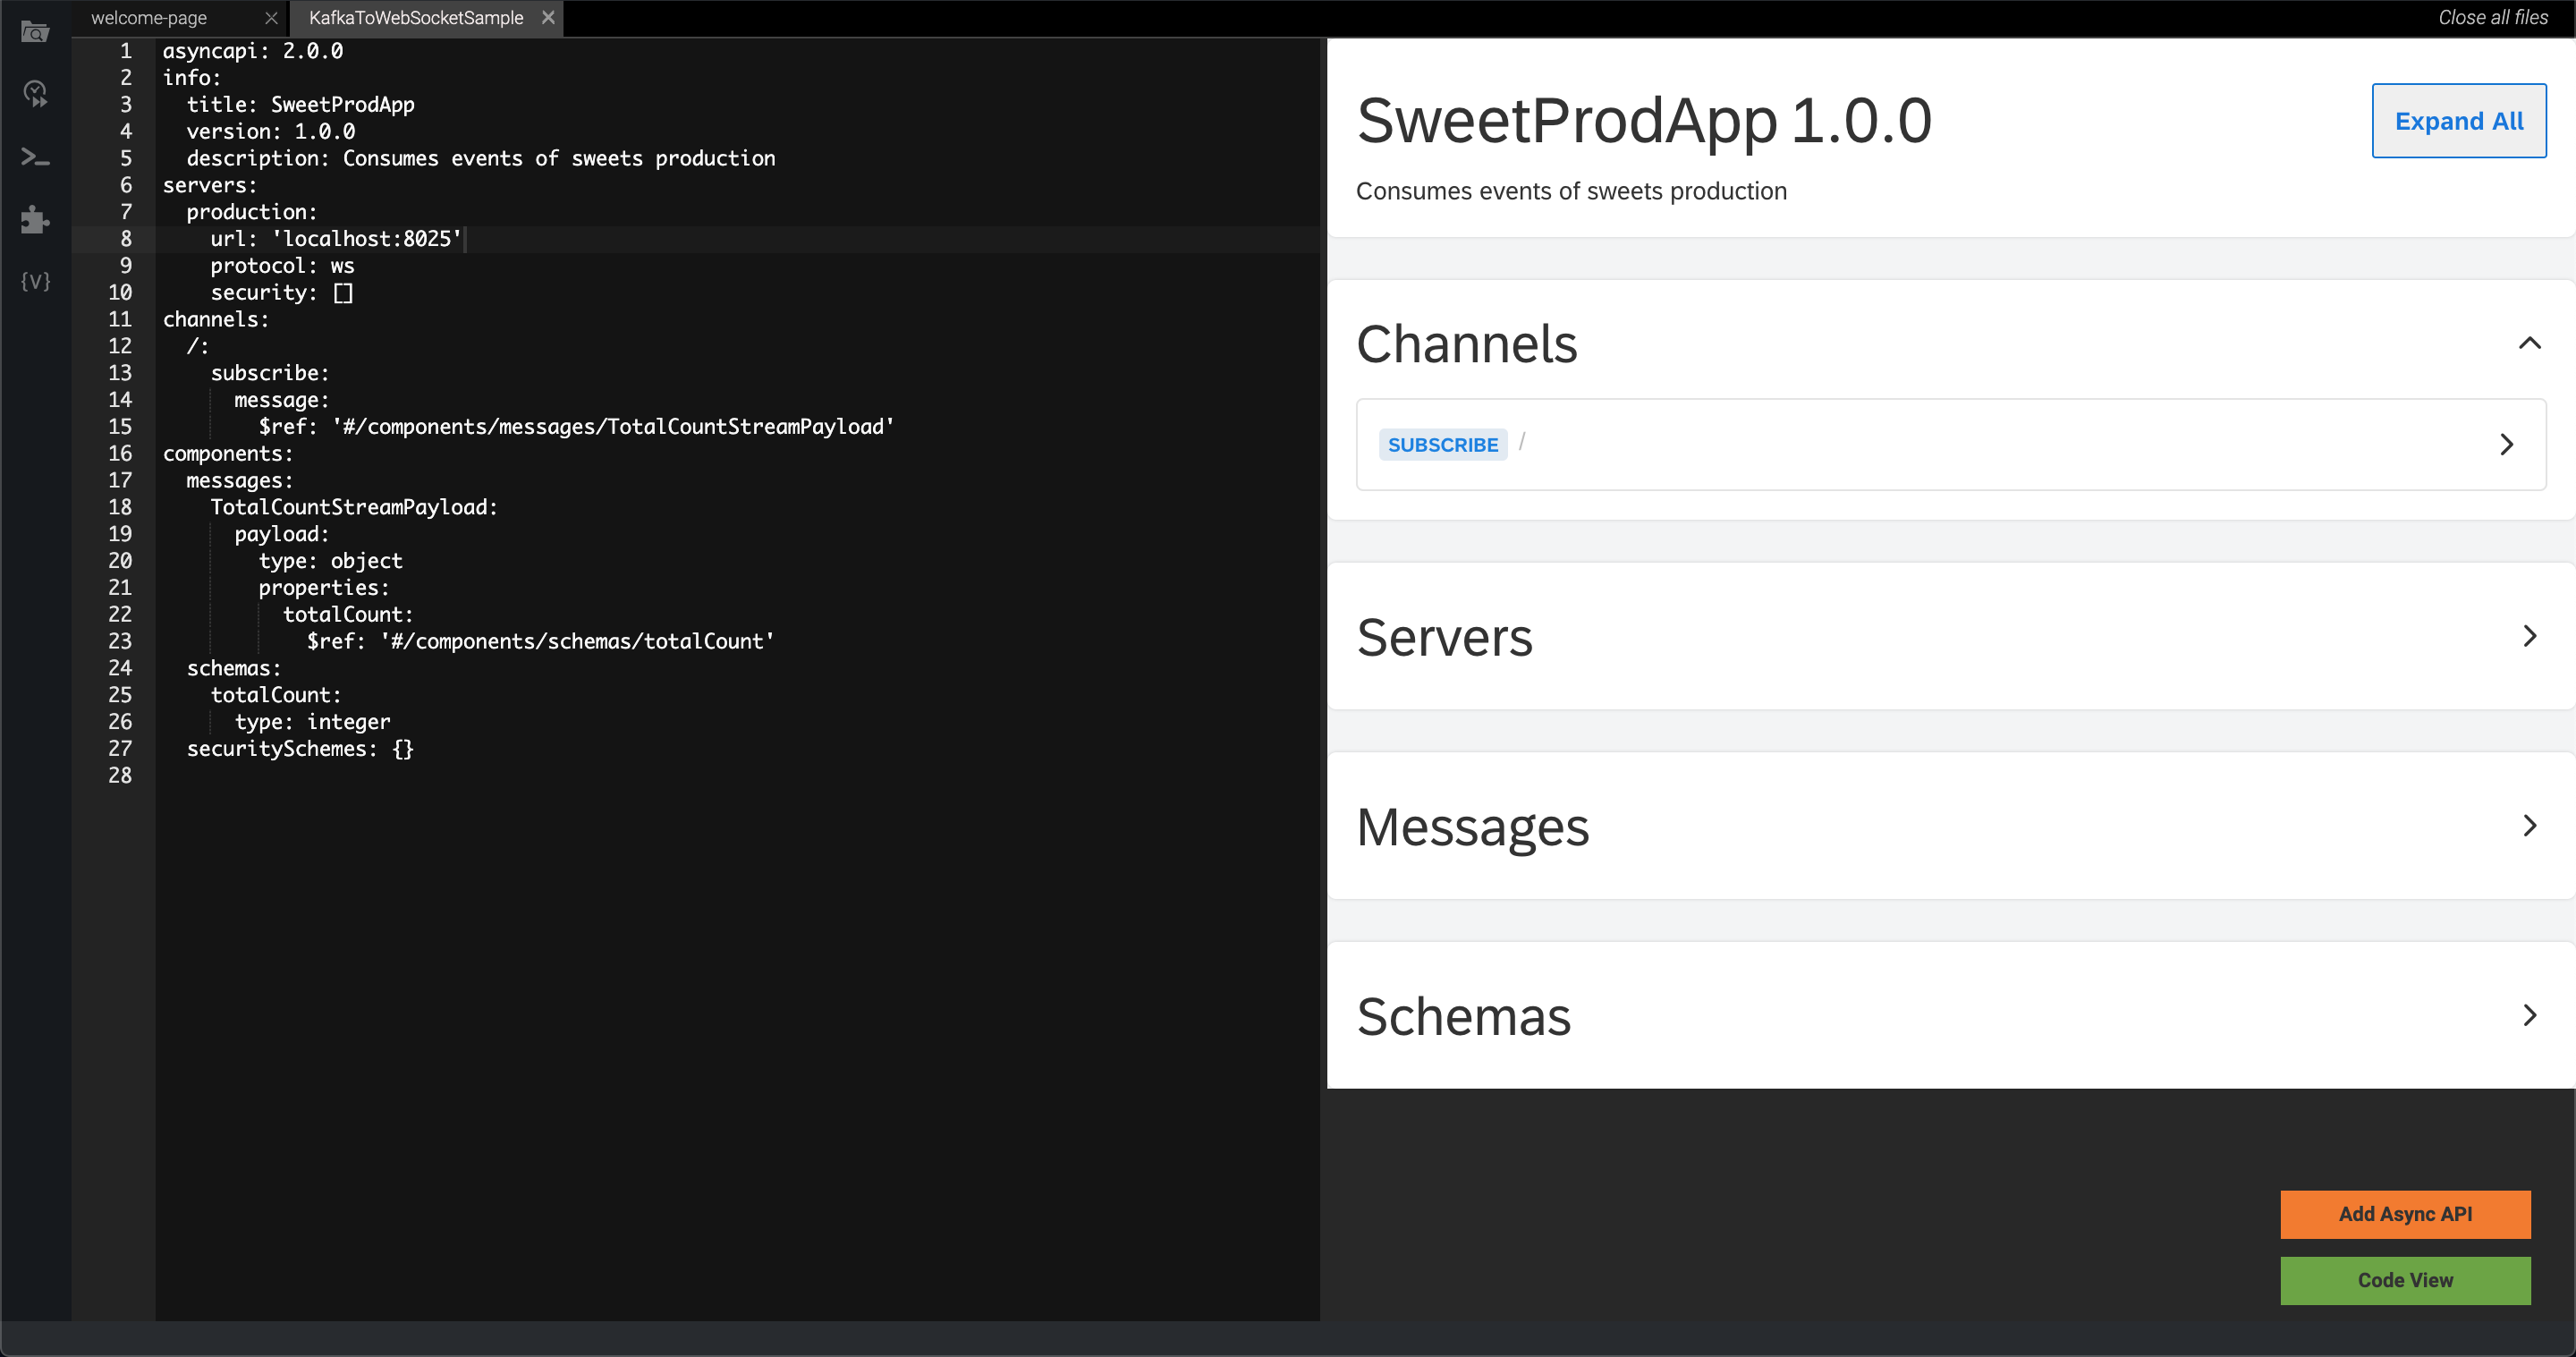
Task: Close the welcome-page tab
Action: (x=272, y=17)
